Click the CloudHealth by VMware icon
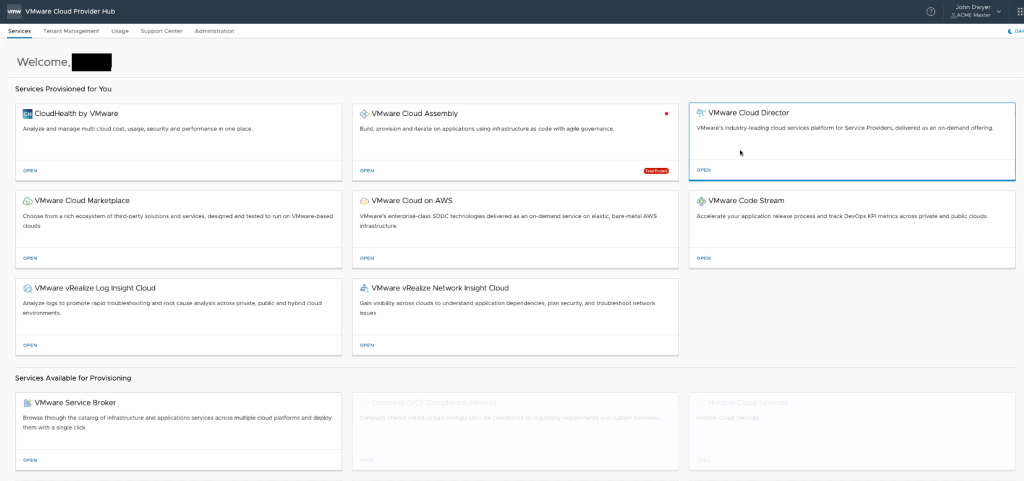 (x=27, y=114)
